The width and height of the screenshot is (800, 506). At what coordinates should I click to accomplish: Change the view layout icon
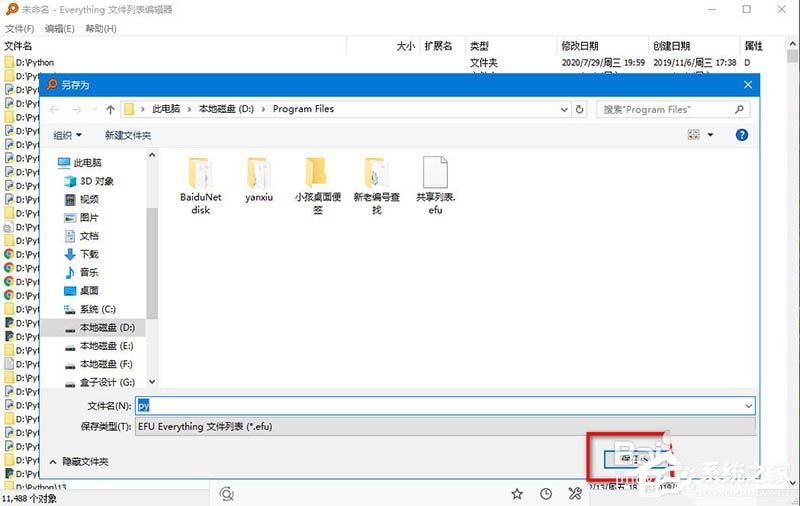(x=693, y=135)
